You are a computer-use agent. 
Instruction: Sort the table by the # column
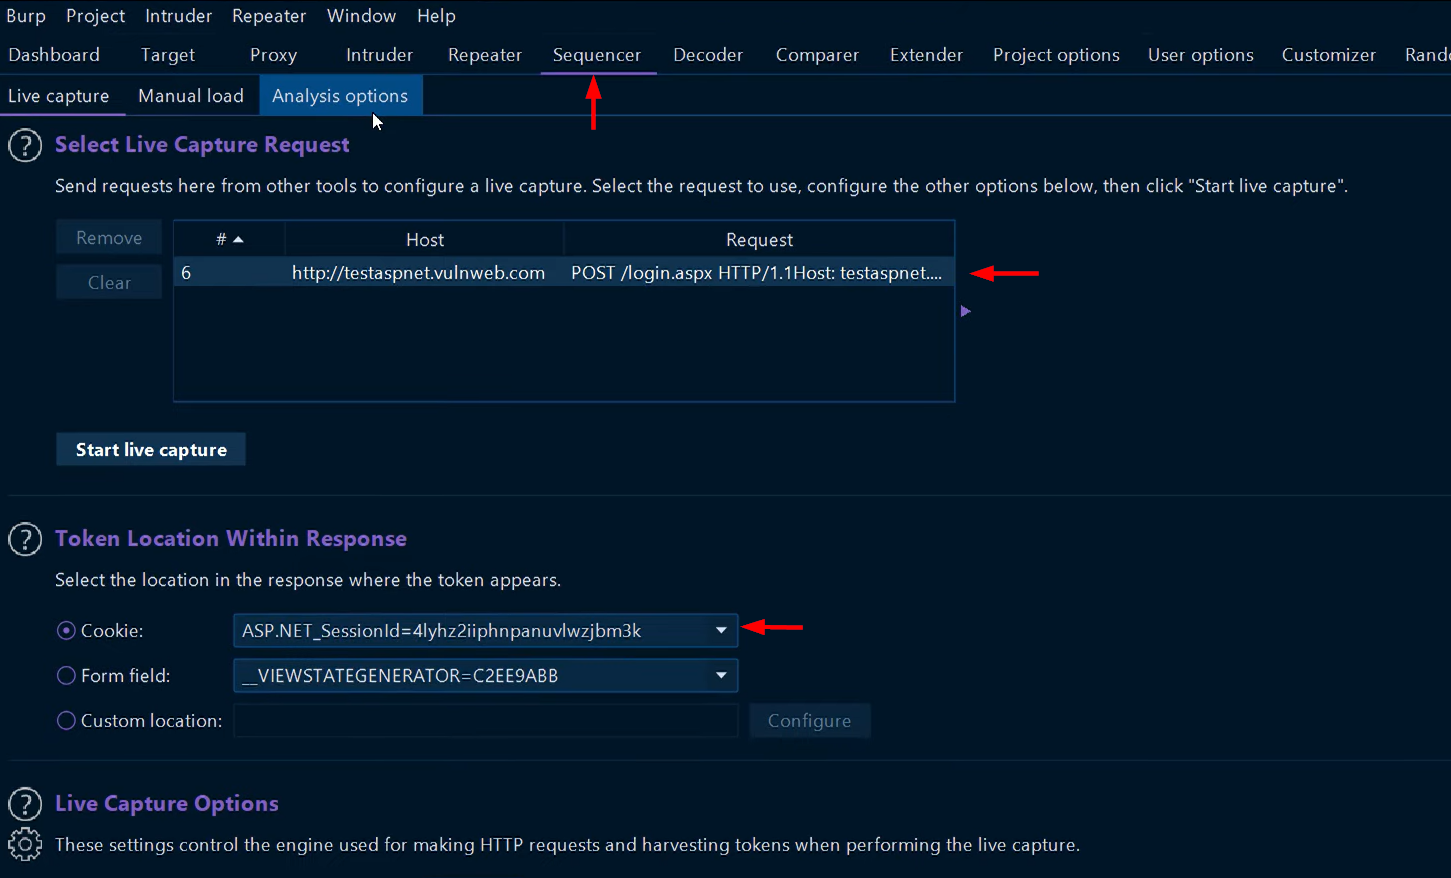click(x=228, y=239)
